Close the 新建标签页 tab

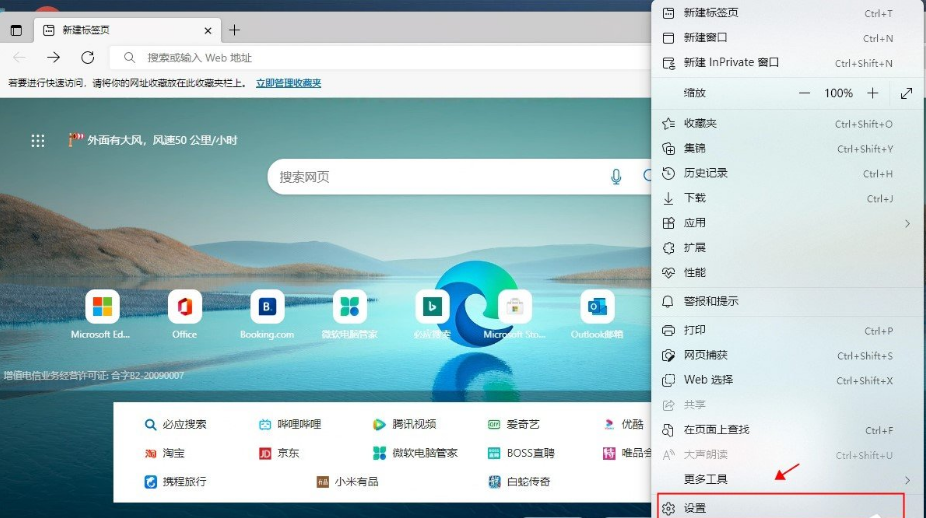208,30
